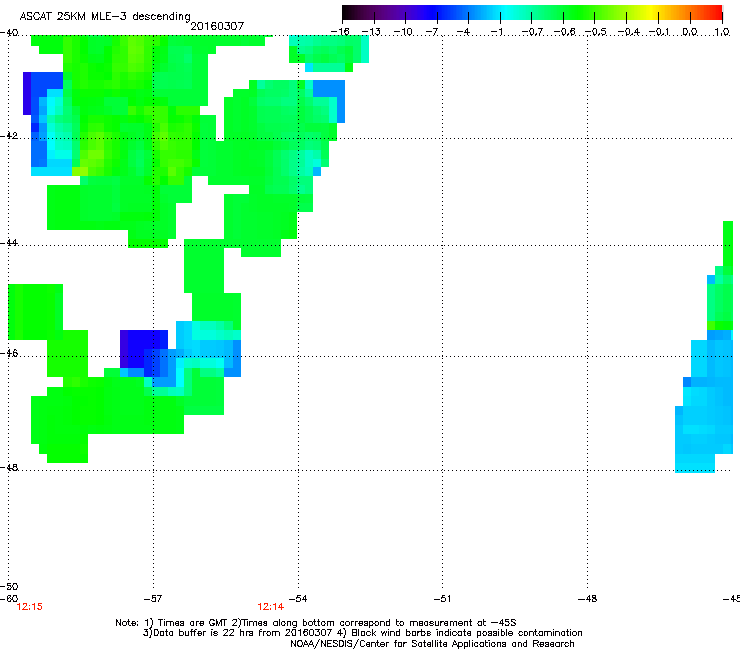Click the NOAA/NESDIS credit line
Image resolution: width=740 pixels, height=650 pixels.
(432, 644)
